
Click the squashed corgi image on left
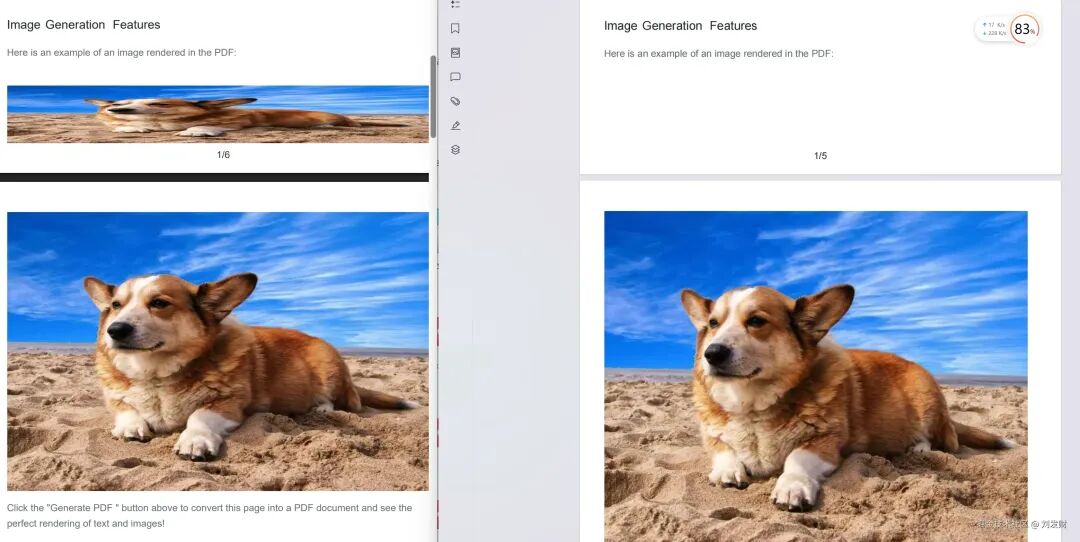click(217, 114)
